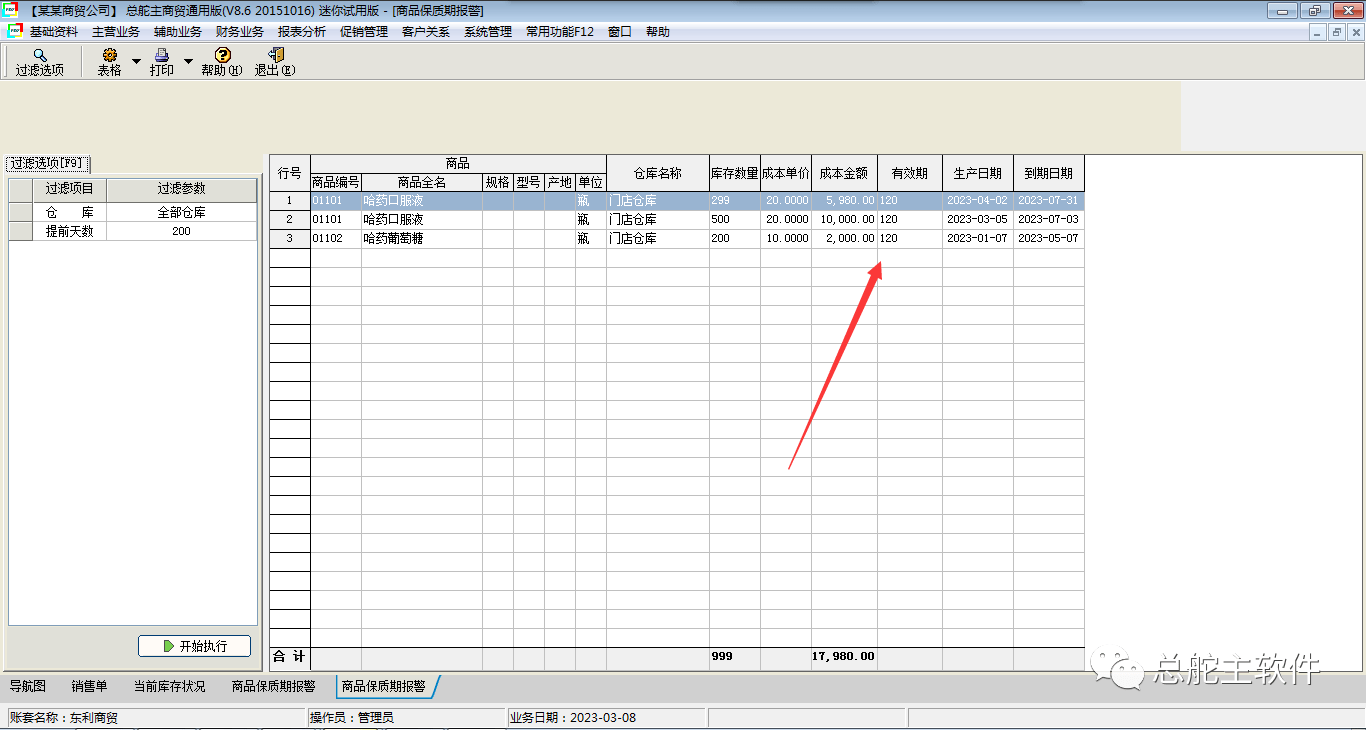Click 操作员：管理员 status entry
1366x730 pixels.
pyautogui.click(x=406, y=718)
